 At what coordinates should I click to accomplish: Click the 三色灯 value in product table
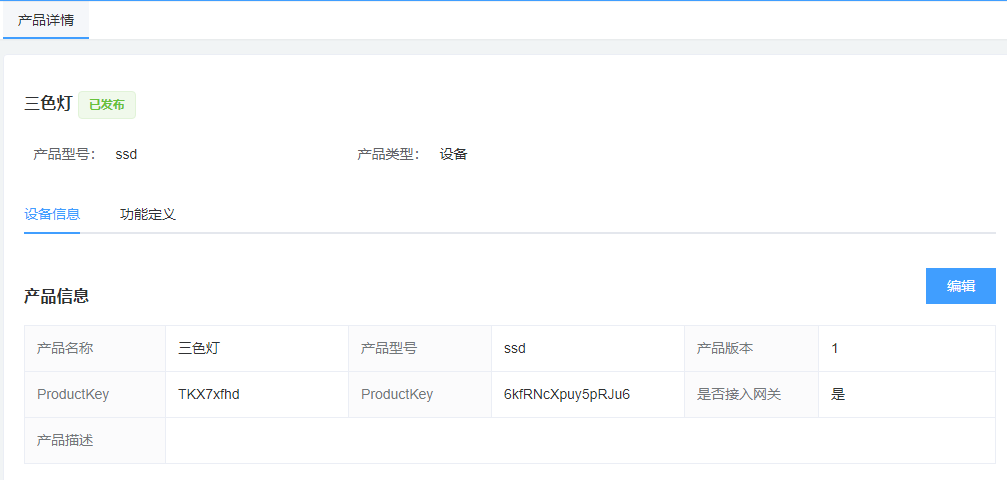pyautogui.click(x=199, y=348)
